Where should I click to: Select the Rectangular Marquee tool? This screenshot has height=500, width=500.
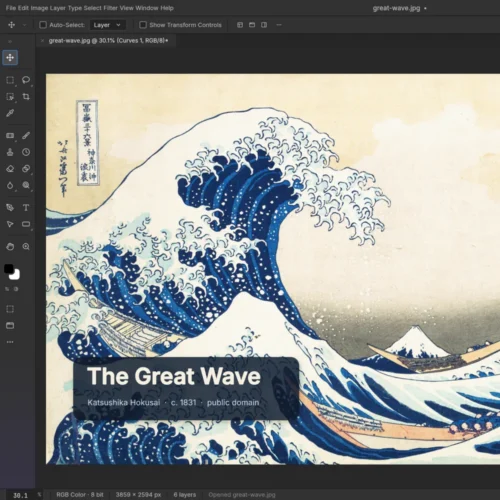coord(10,80)
